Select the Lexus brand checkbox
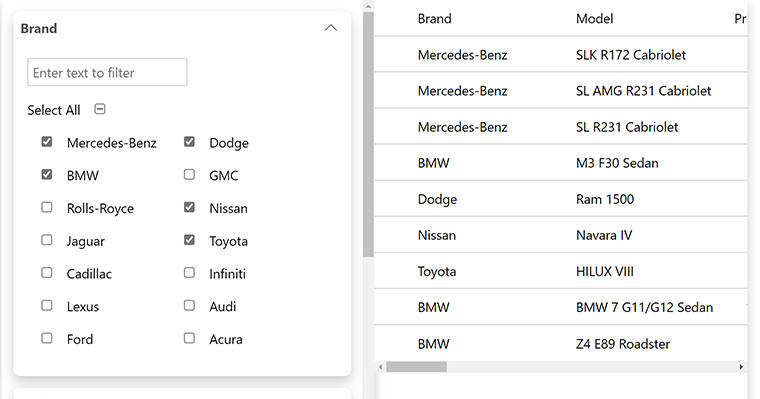The width and height of the screenshot is (760, 399). coord(47,305)
